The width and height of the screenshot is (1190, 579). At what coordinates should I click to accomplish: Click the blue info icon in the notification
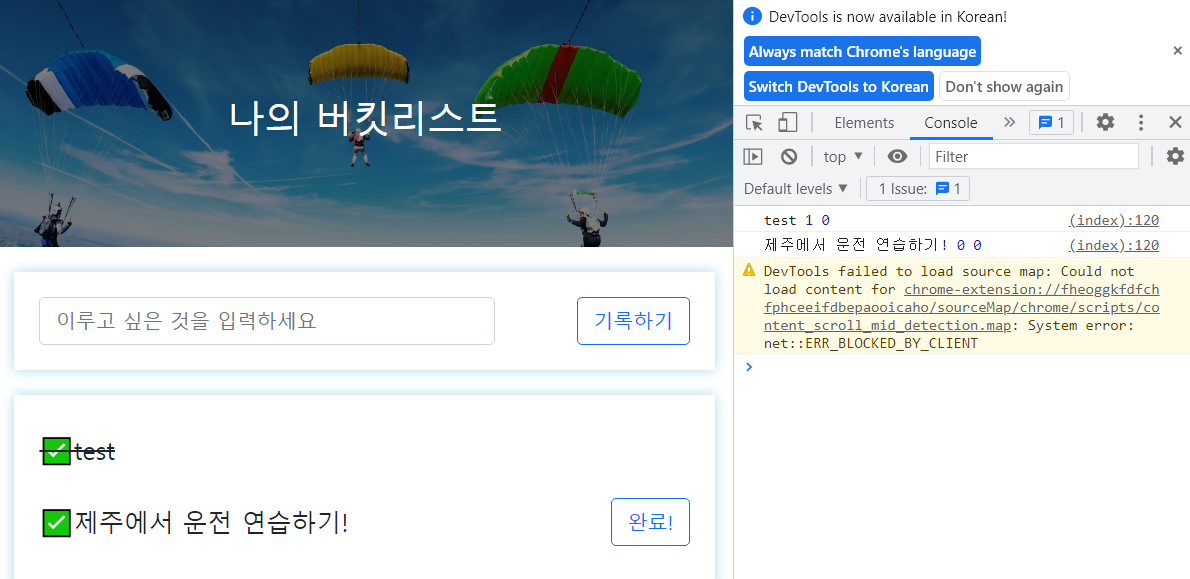[x=752, y=16]
